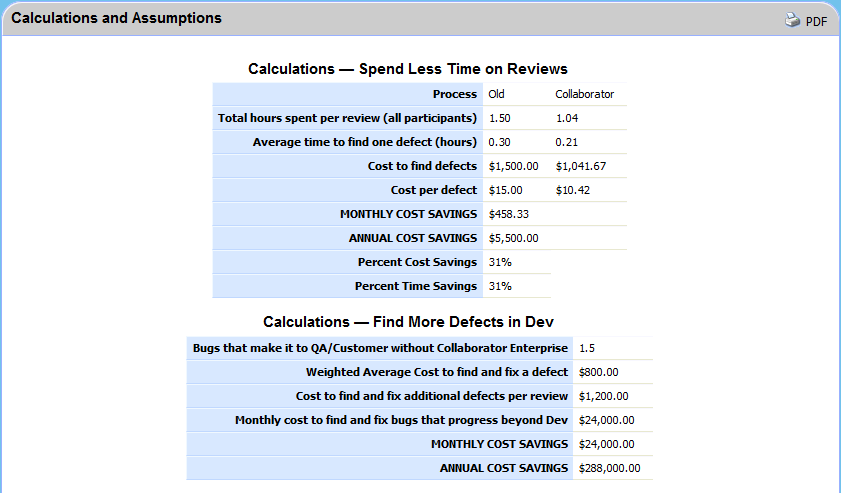841x493 pixels.
Task: Click the 0.30 average time value
Action: (x=498, y=142)
